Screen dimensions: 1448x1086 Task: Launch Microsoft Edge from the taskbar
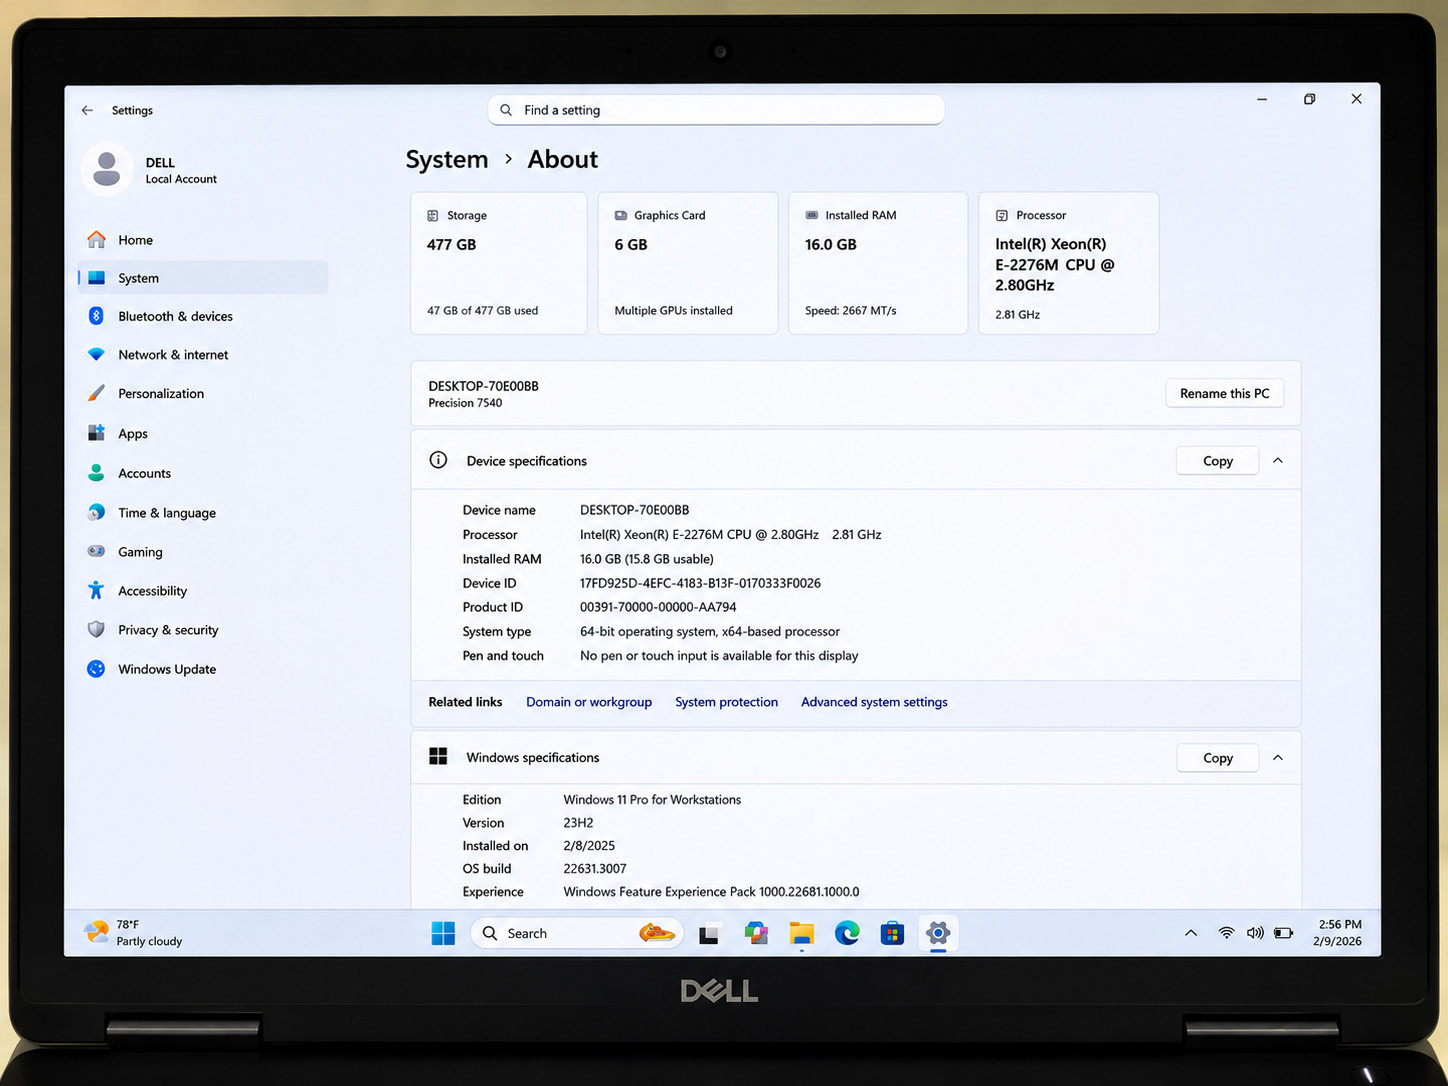(x=847, y=933)
